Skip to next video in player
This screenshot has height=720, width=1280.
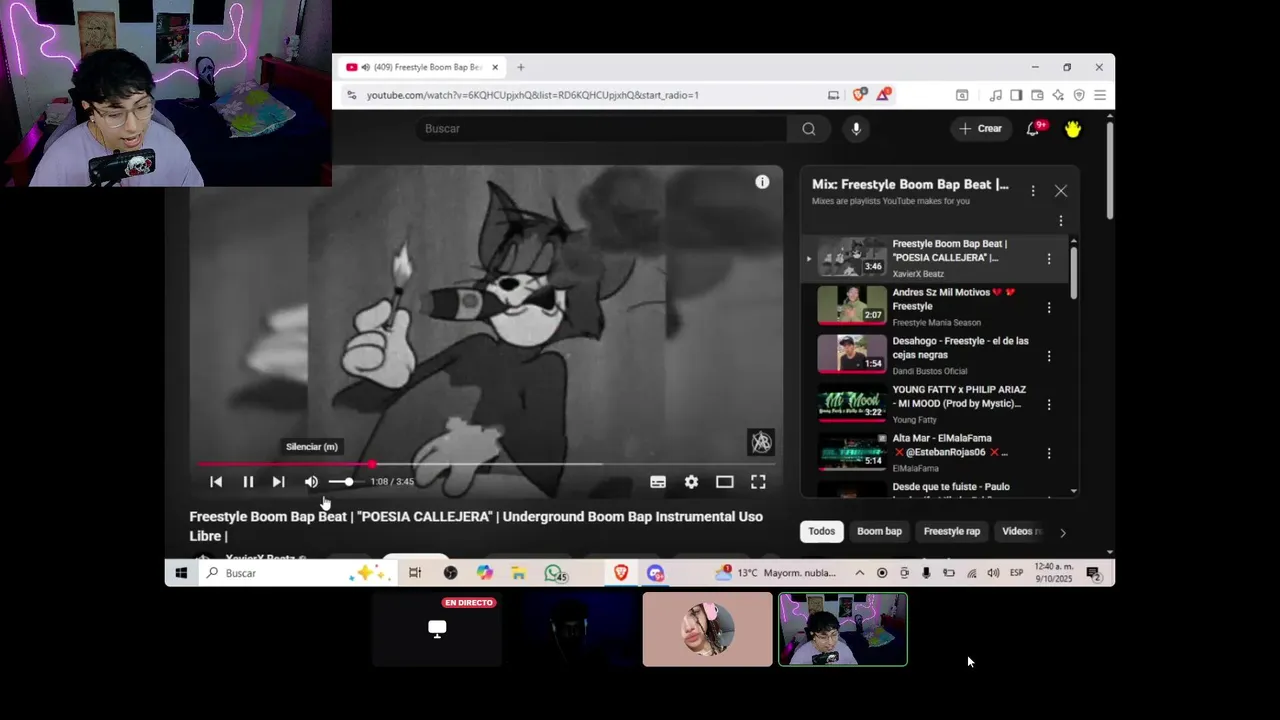(x=279, y=482)
